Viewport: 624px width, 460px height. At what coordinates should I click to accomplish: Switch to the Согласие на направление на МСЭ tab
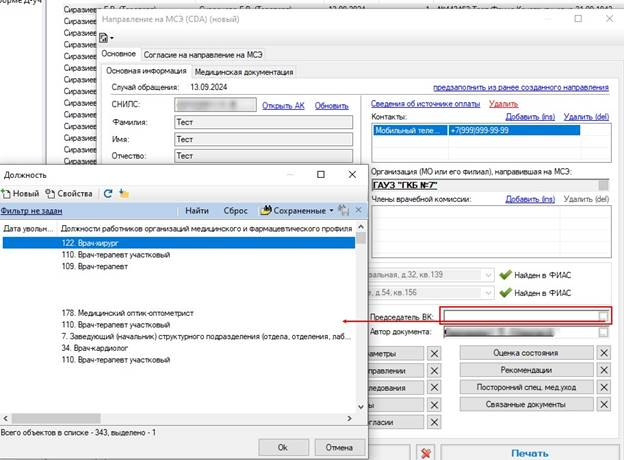(x=203, y=55)
